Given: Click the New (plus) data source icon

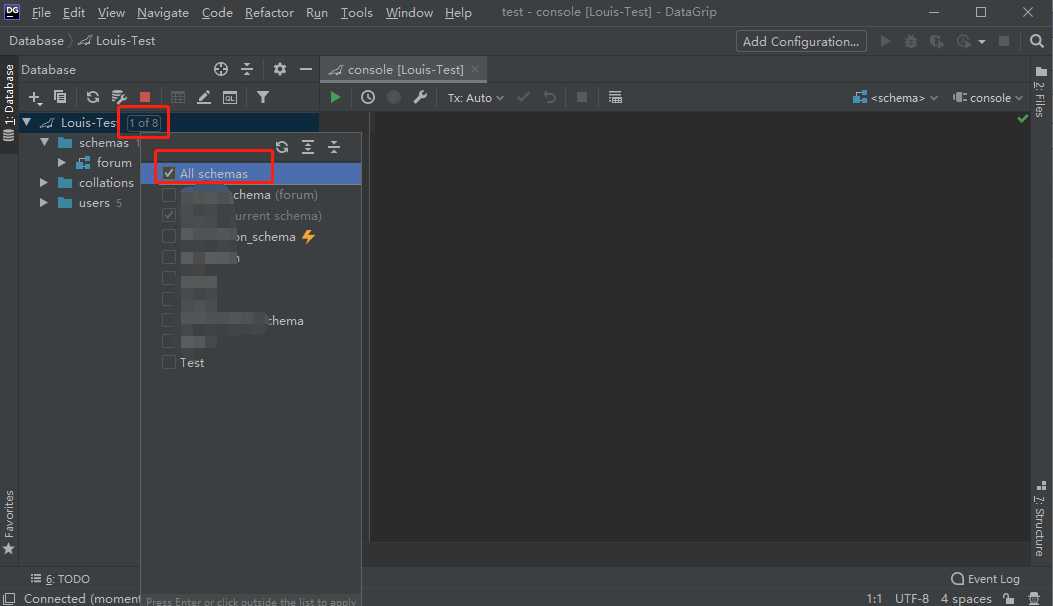Looking at the screenshot, I should (35, 97).
